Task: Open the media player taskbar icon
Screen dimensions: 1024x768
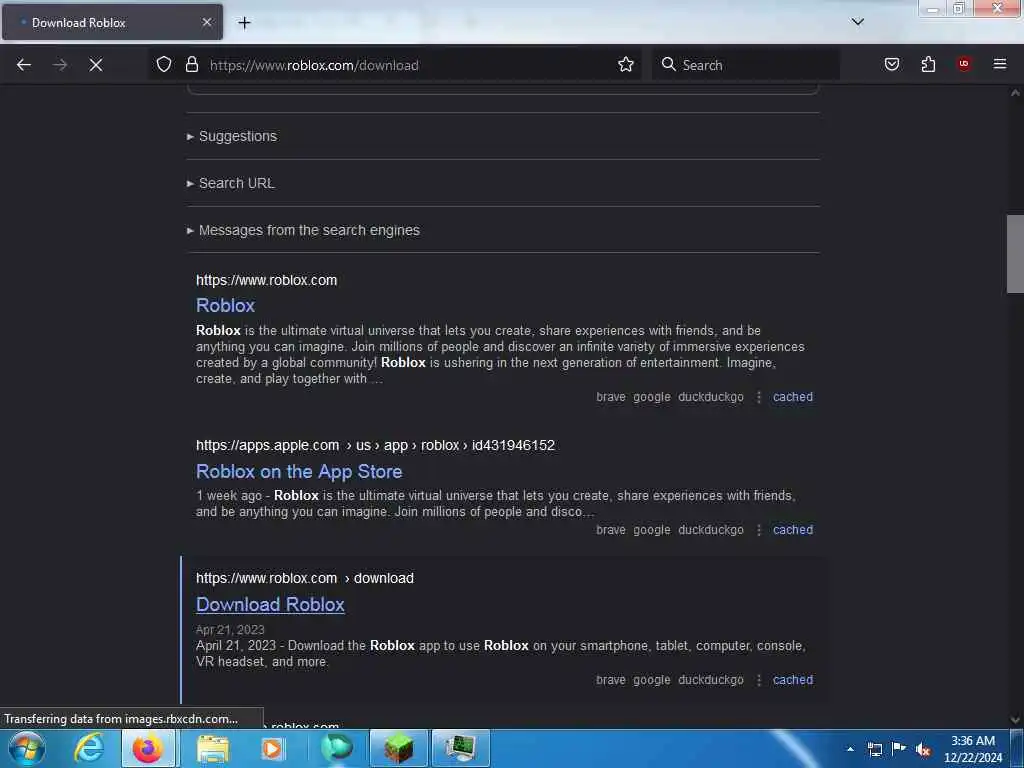Action: pyautogui.click(x=272, y=748)
